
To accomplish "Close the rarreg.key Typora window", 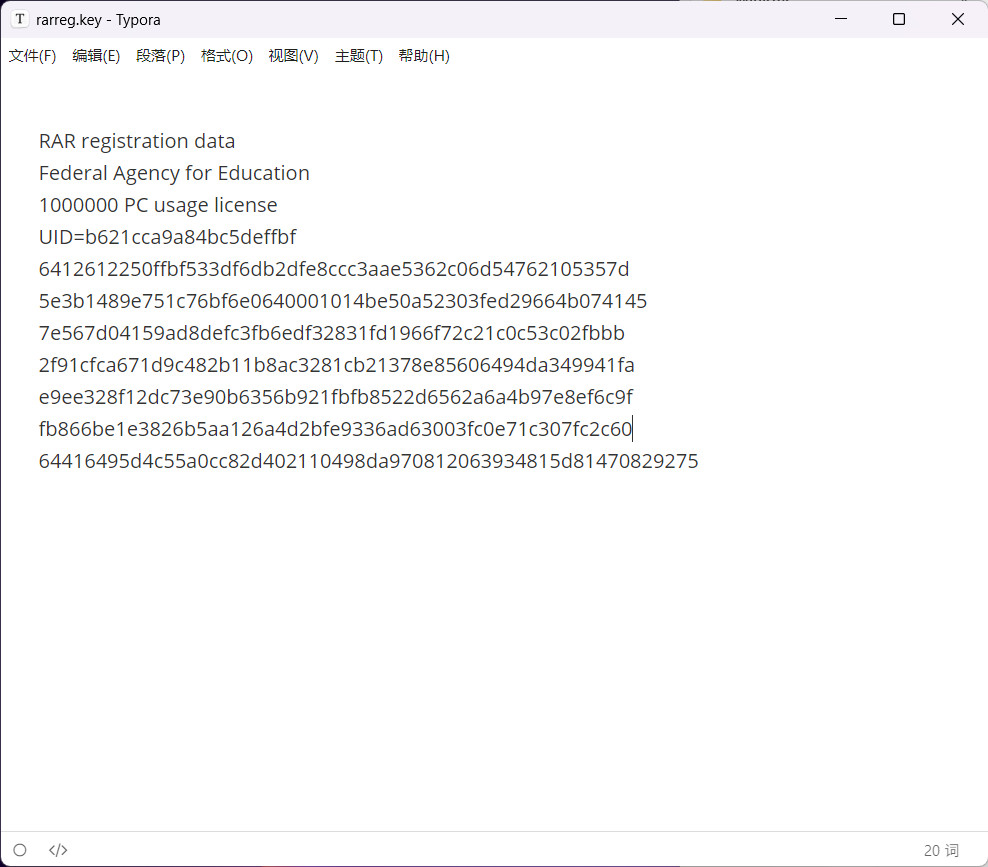I will pyautogui.click(x=958, y=19).
